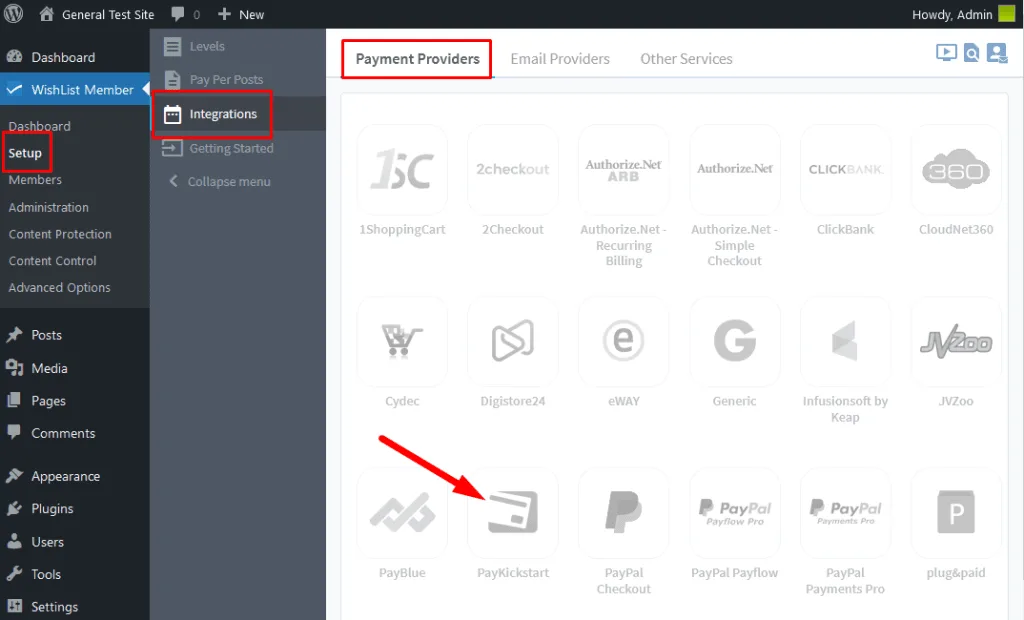
Task: Select the 2Checkout payment provider
Action: [x=512, y=167]
